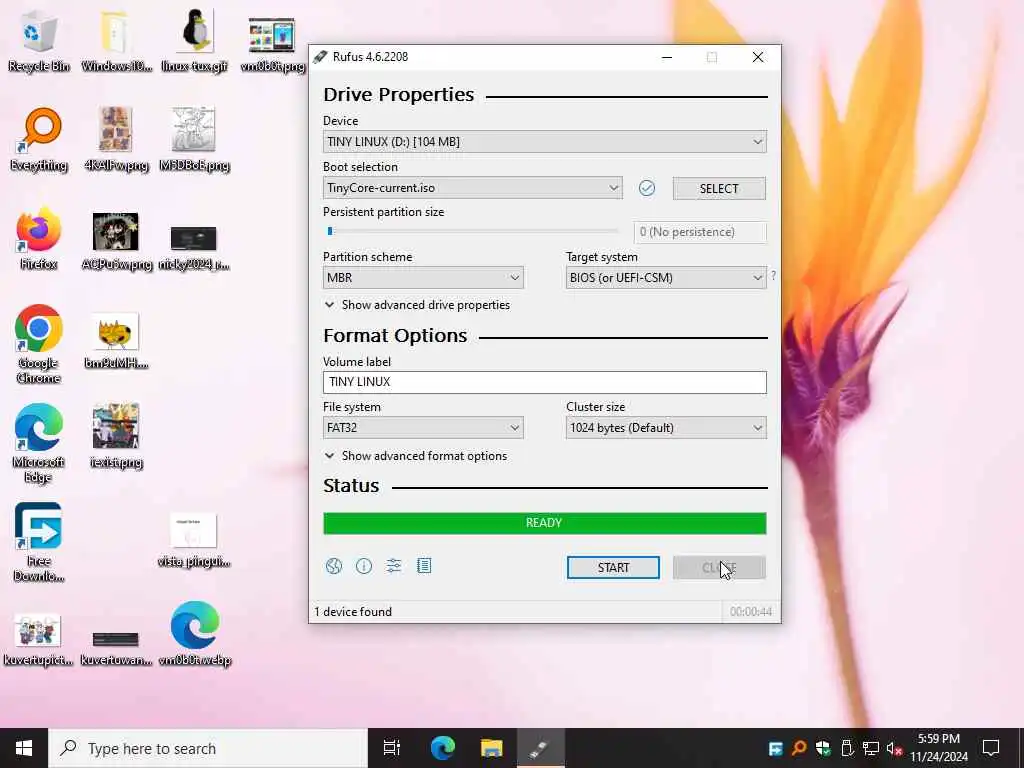This screenshot has height=768, width=1024.
Task: Select the Everything desktop shortcut
Action: click(39, 140)
